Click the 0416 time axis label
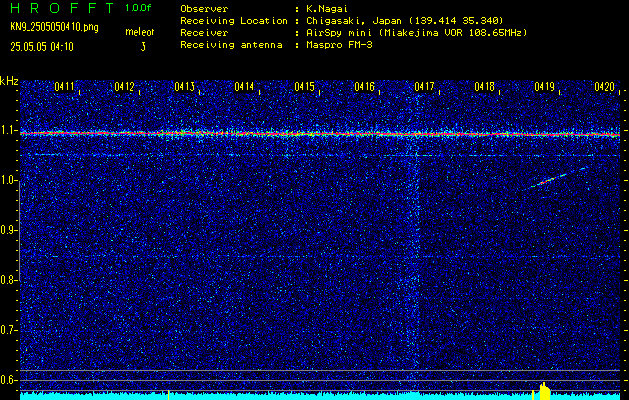Viewport: 629px width, 400px height. (365, 87)
